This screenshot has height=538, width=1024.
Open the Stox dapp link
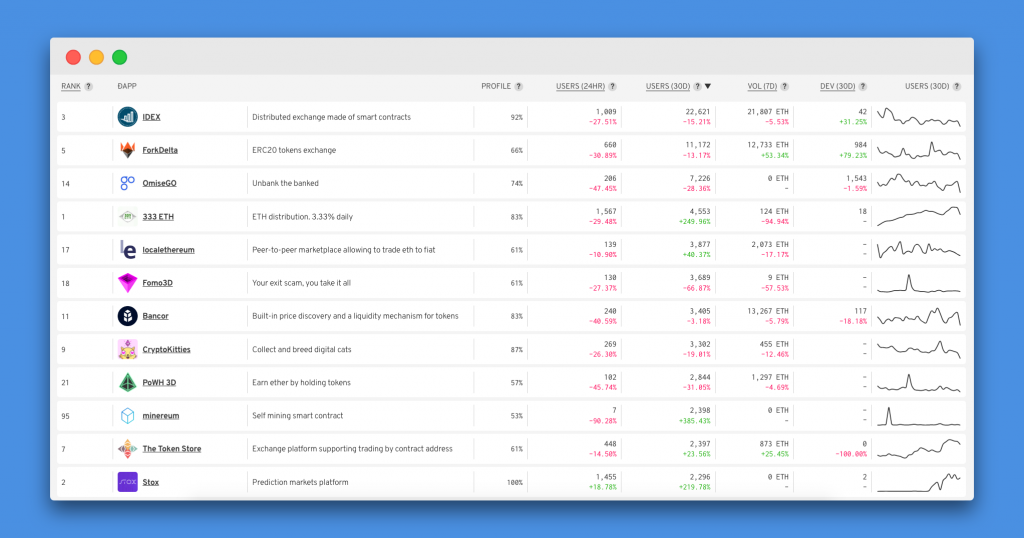(x=151, y=482)
